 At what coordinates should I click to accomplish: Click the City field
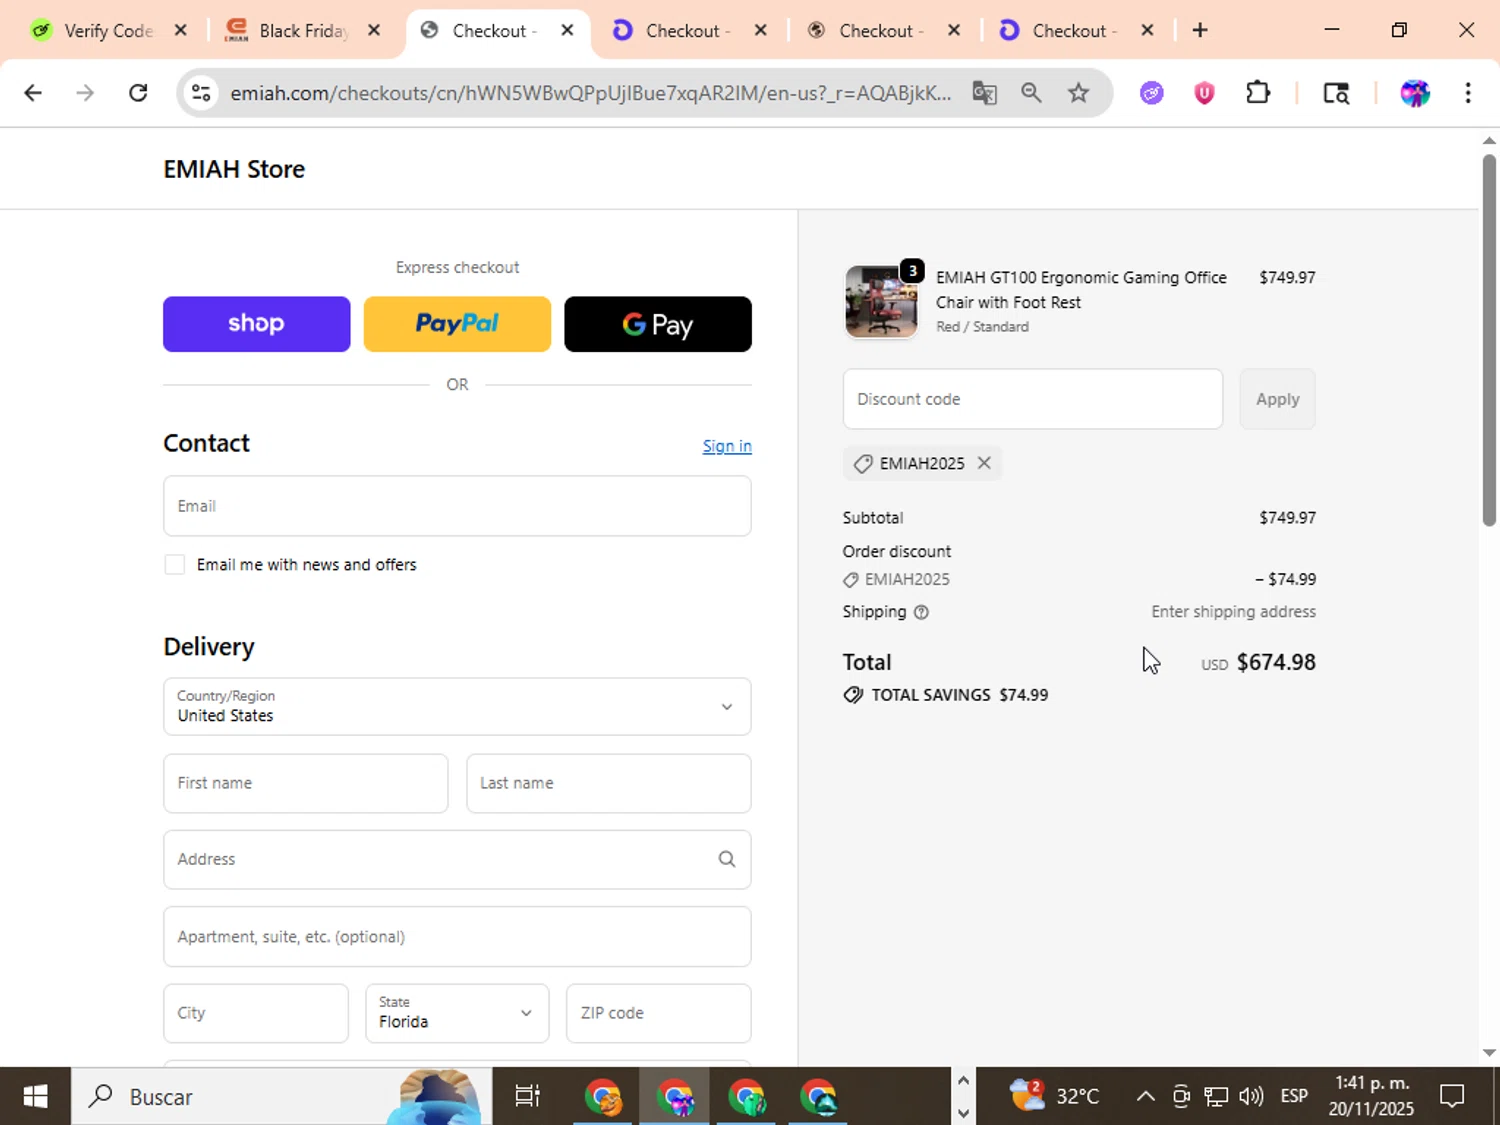pyautogui.click(x=256, y=1013)
